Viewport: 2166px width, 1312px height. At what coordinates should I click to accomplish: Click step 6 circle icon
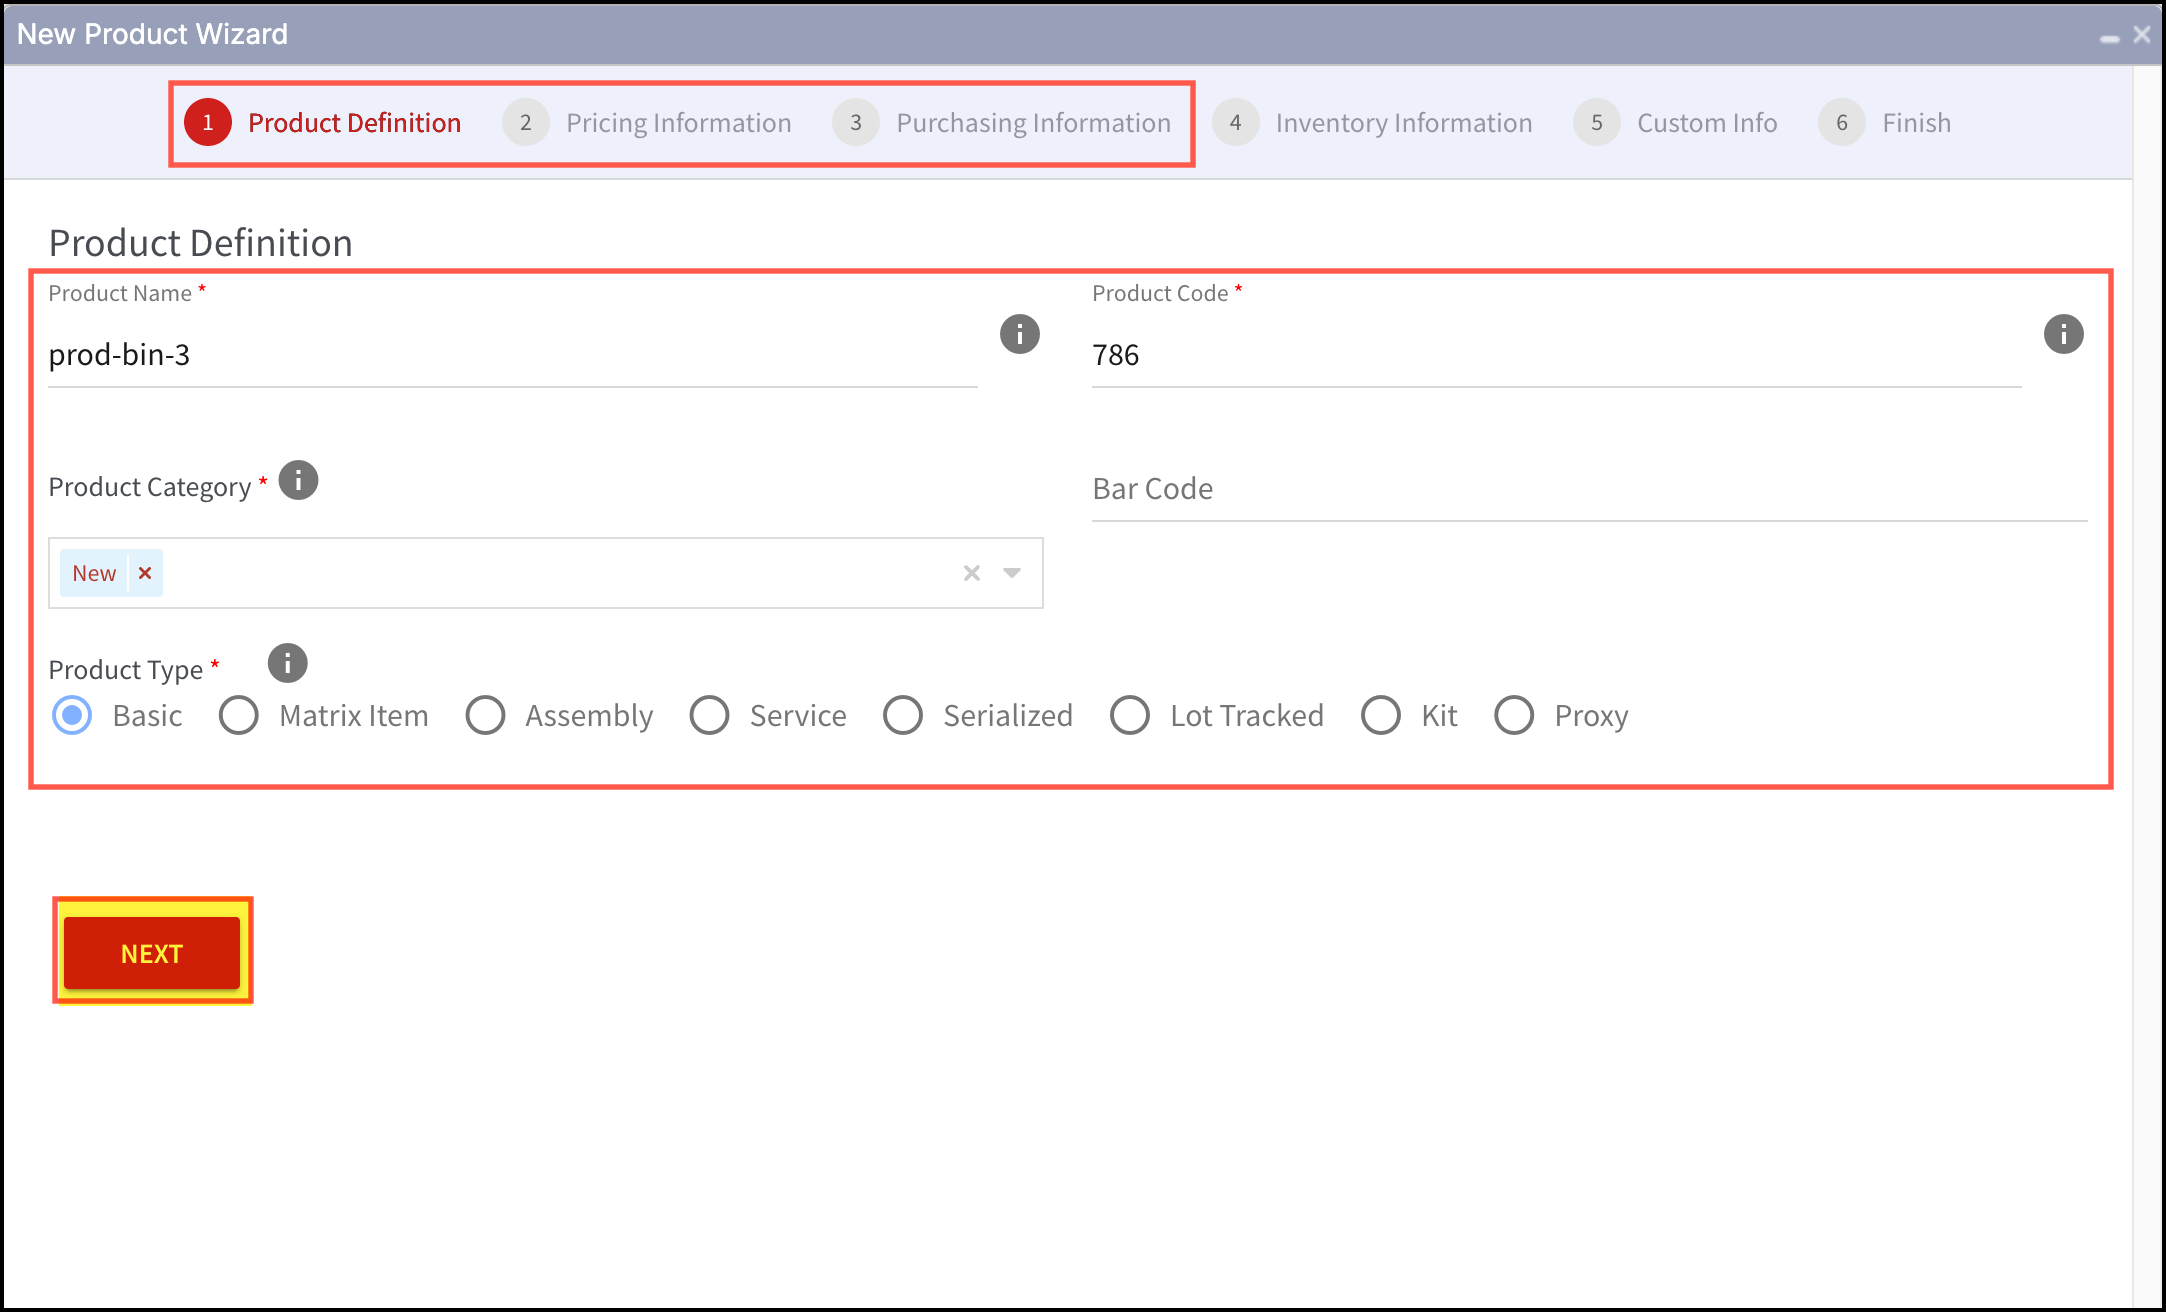(1842, 122)
